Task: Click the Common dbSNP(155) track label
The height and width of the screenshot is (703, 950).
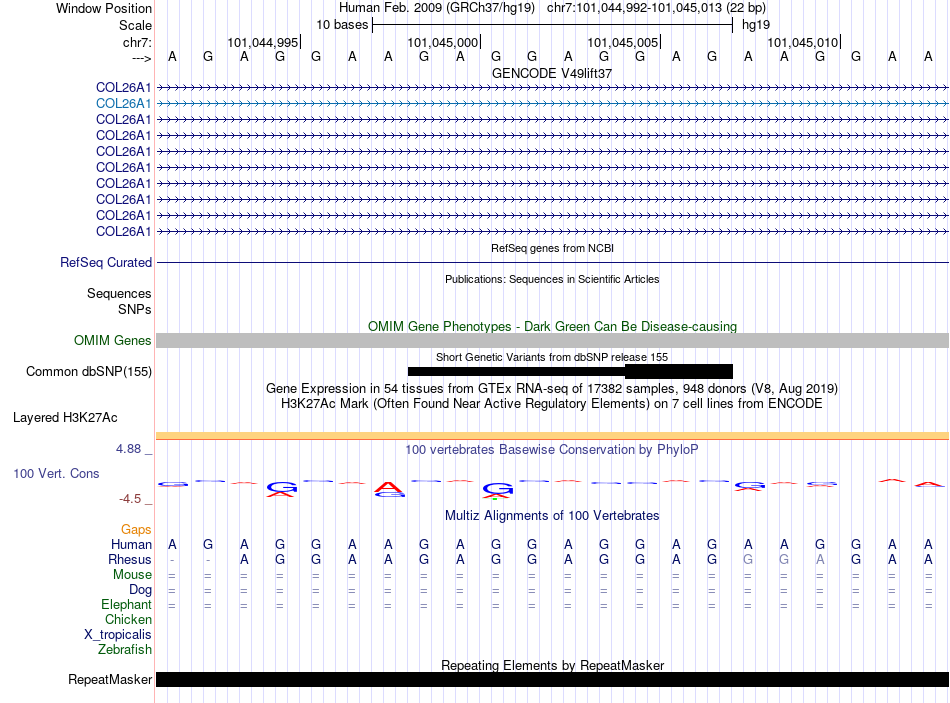Action: pos(89,371)
